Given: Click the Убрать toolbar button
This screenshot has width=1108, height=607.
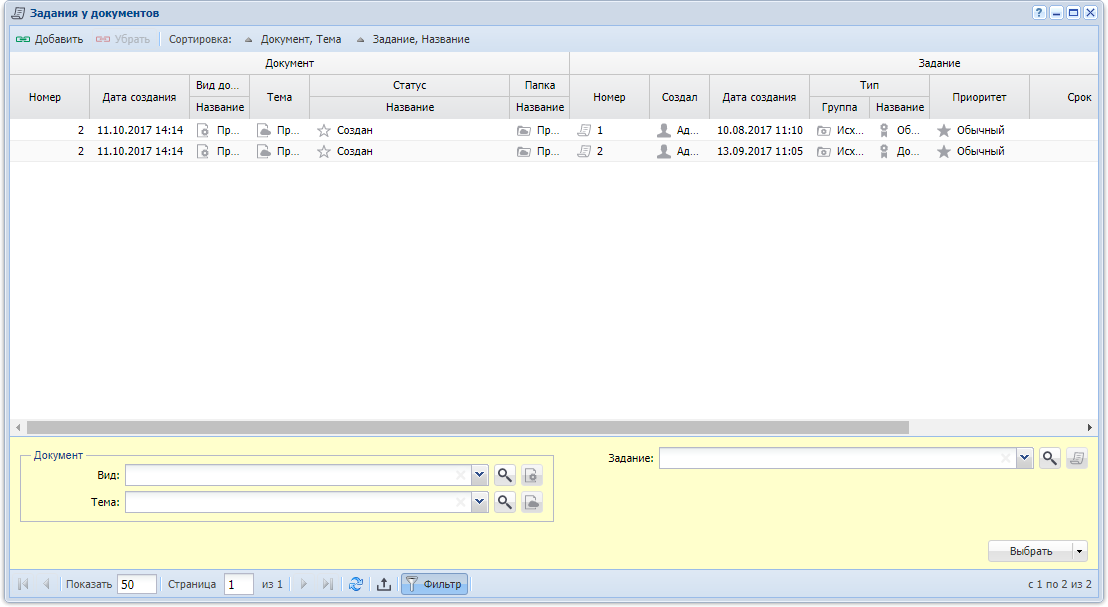Looking at the screenshot, I should [123, 40].
